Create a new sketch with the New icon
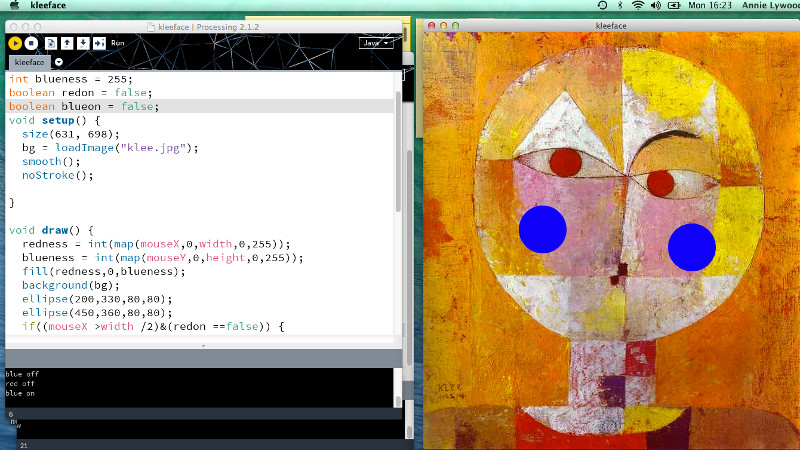Image resolution: width=800 pixels, height=450 pixels. [x=51, y=43]
